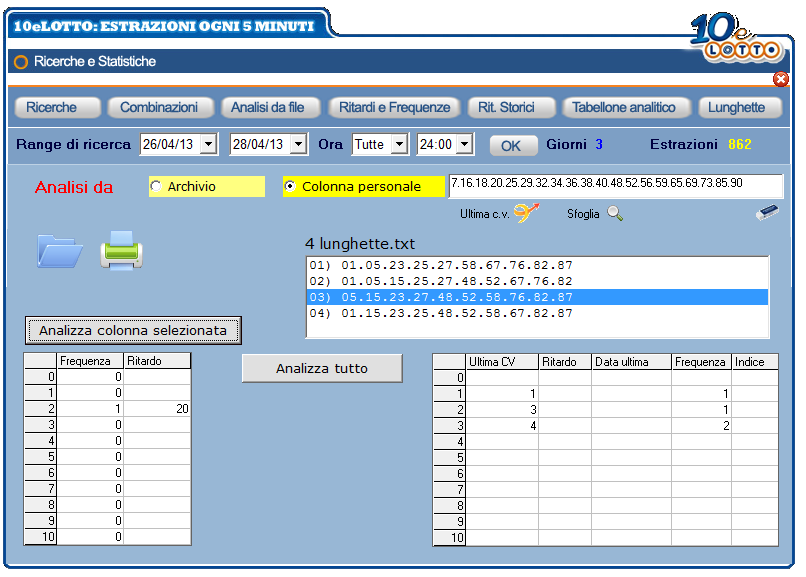Screen dimensions: 806x577
Task: Open the Ricerche tab
Action: click(57, 107)
